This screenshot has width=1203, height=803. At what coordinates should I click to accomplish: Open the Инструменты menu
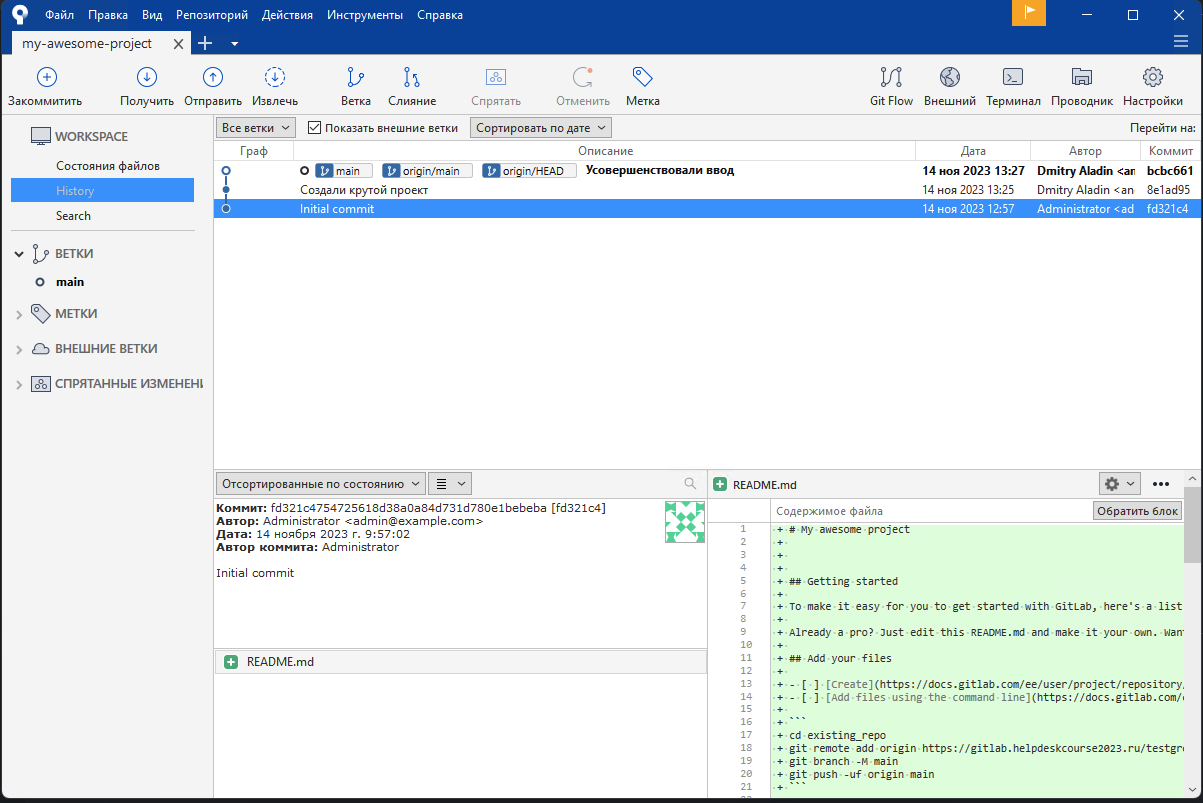(x=365, y=15)
